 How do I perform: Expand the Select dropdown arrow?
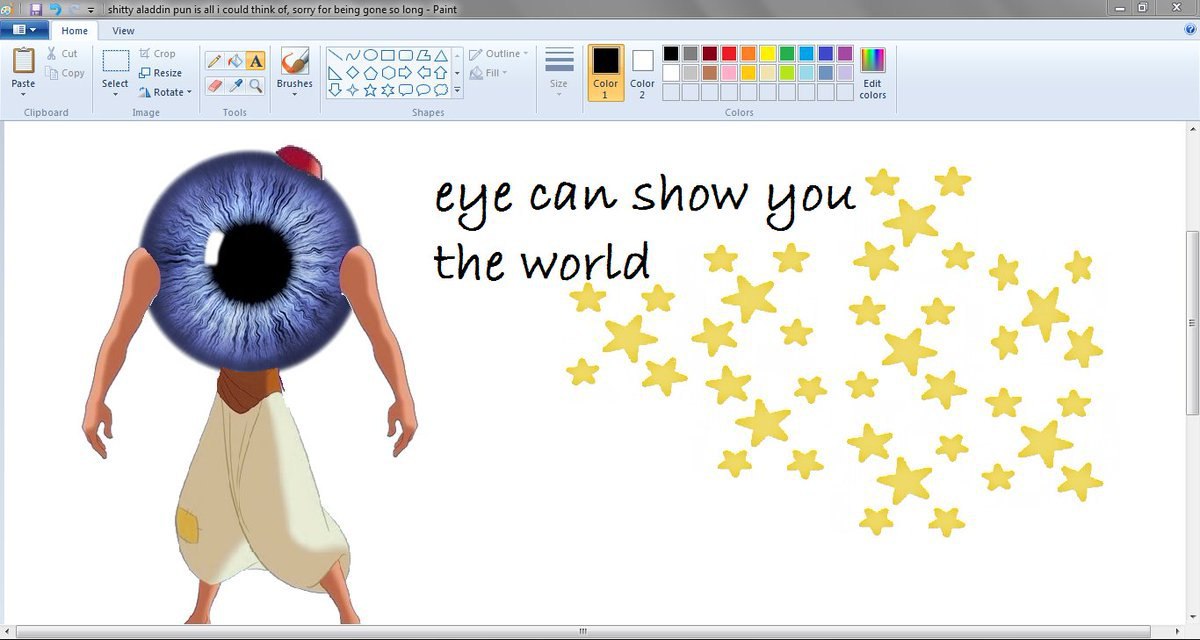(x=115, y=95)
